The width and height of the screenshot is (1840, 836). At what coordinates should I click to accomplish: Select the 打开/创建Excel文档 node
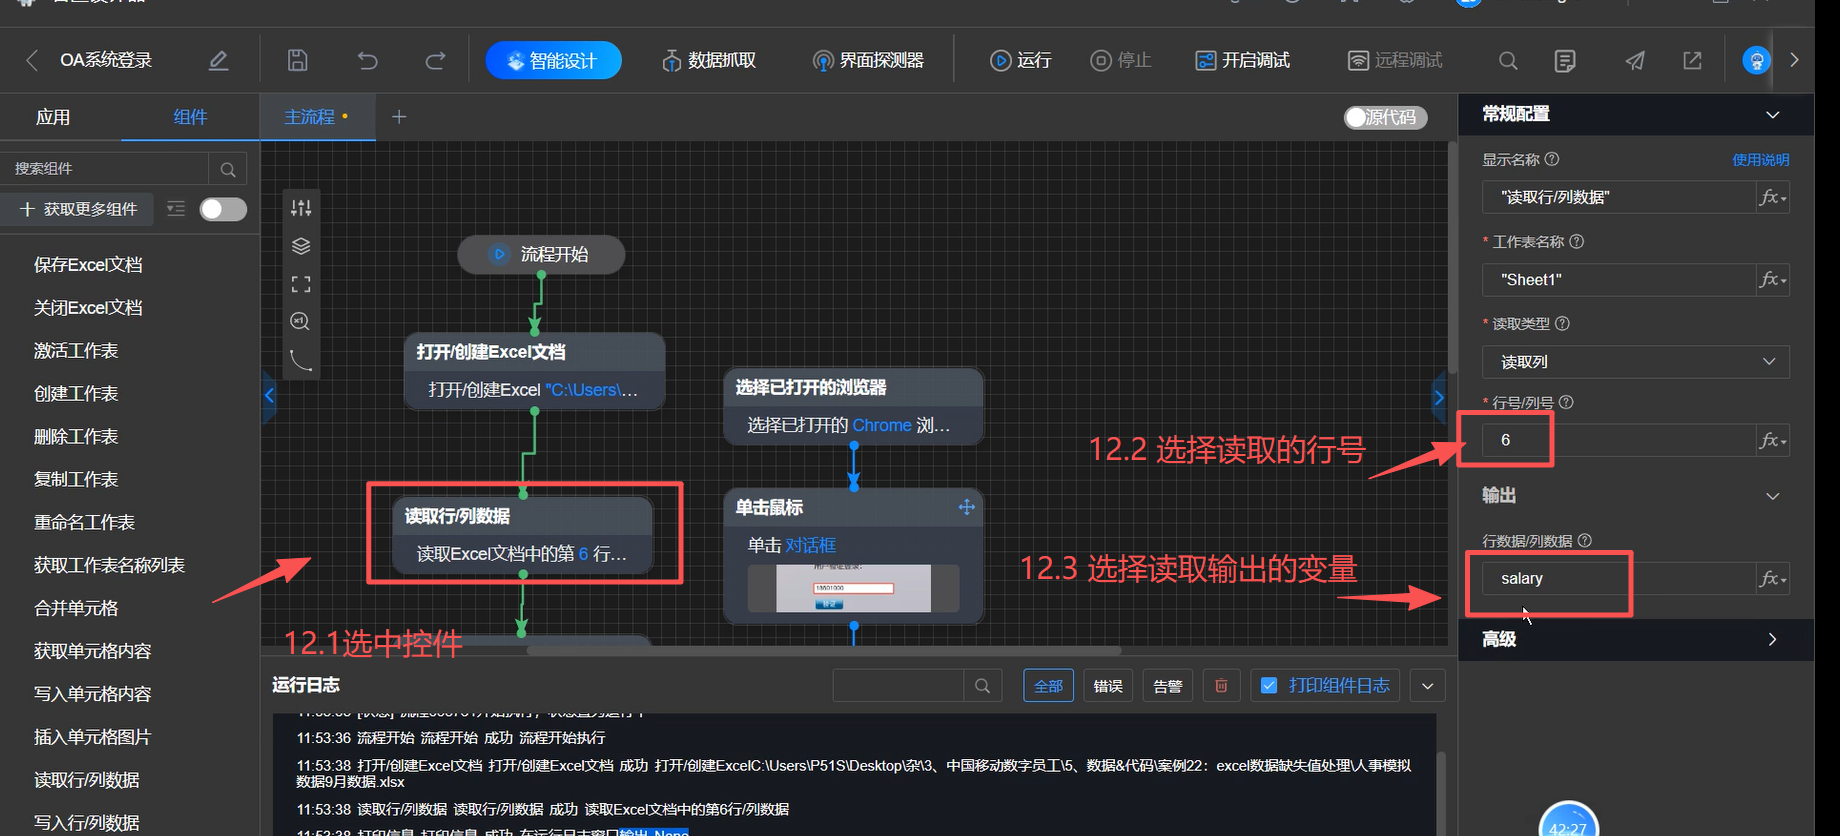[x=535, y=371]
